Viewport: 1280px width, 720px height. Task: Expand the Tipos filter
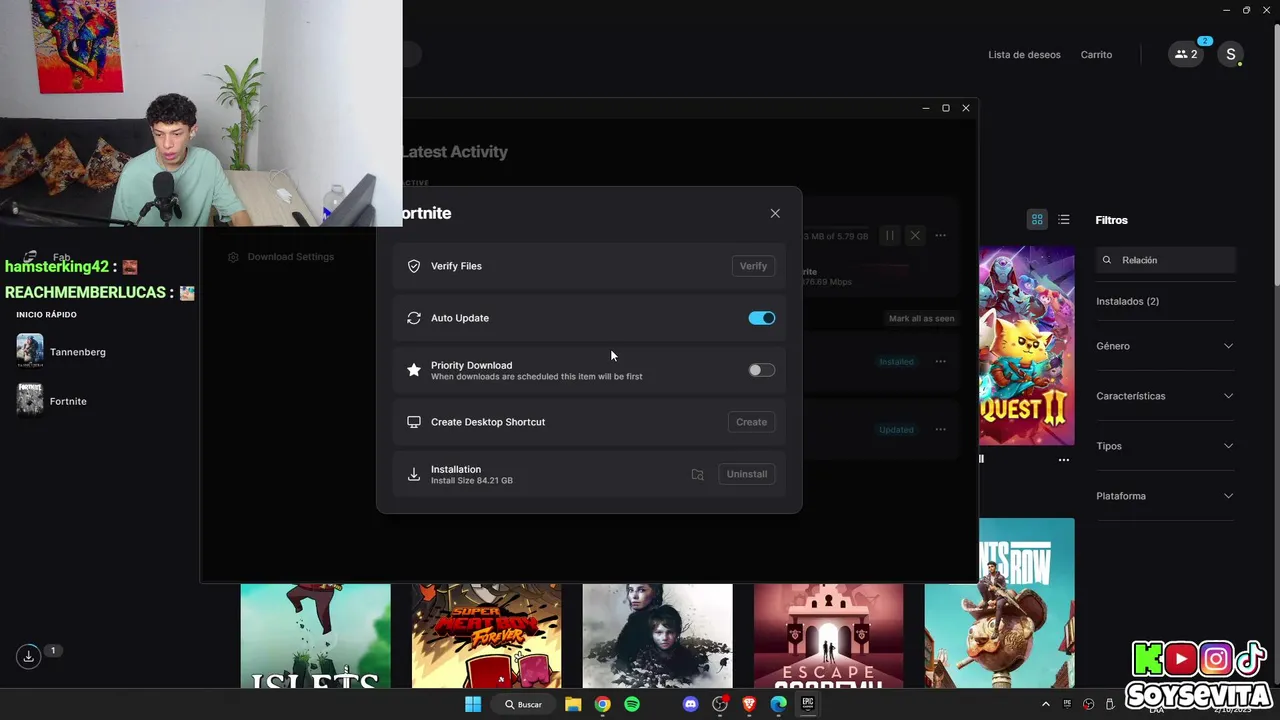(1165, 446)
